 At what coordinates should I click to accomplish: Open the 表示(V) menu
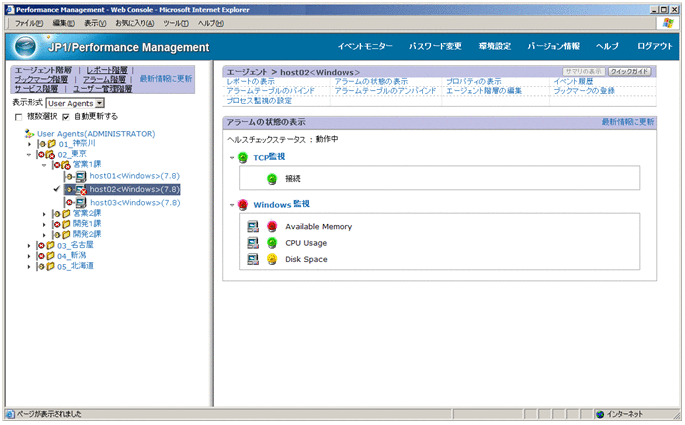[95, 23]
